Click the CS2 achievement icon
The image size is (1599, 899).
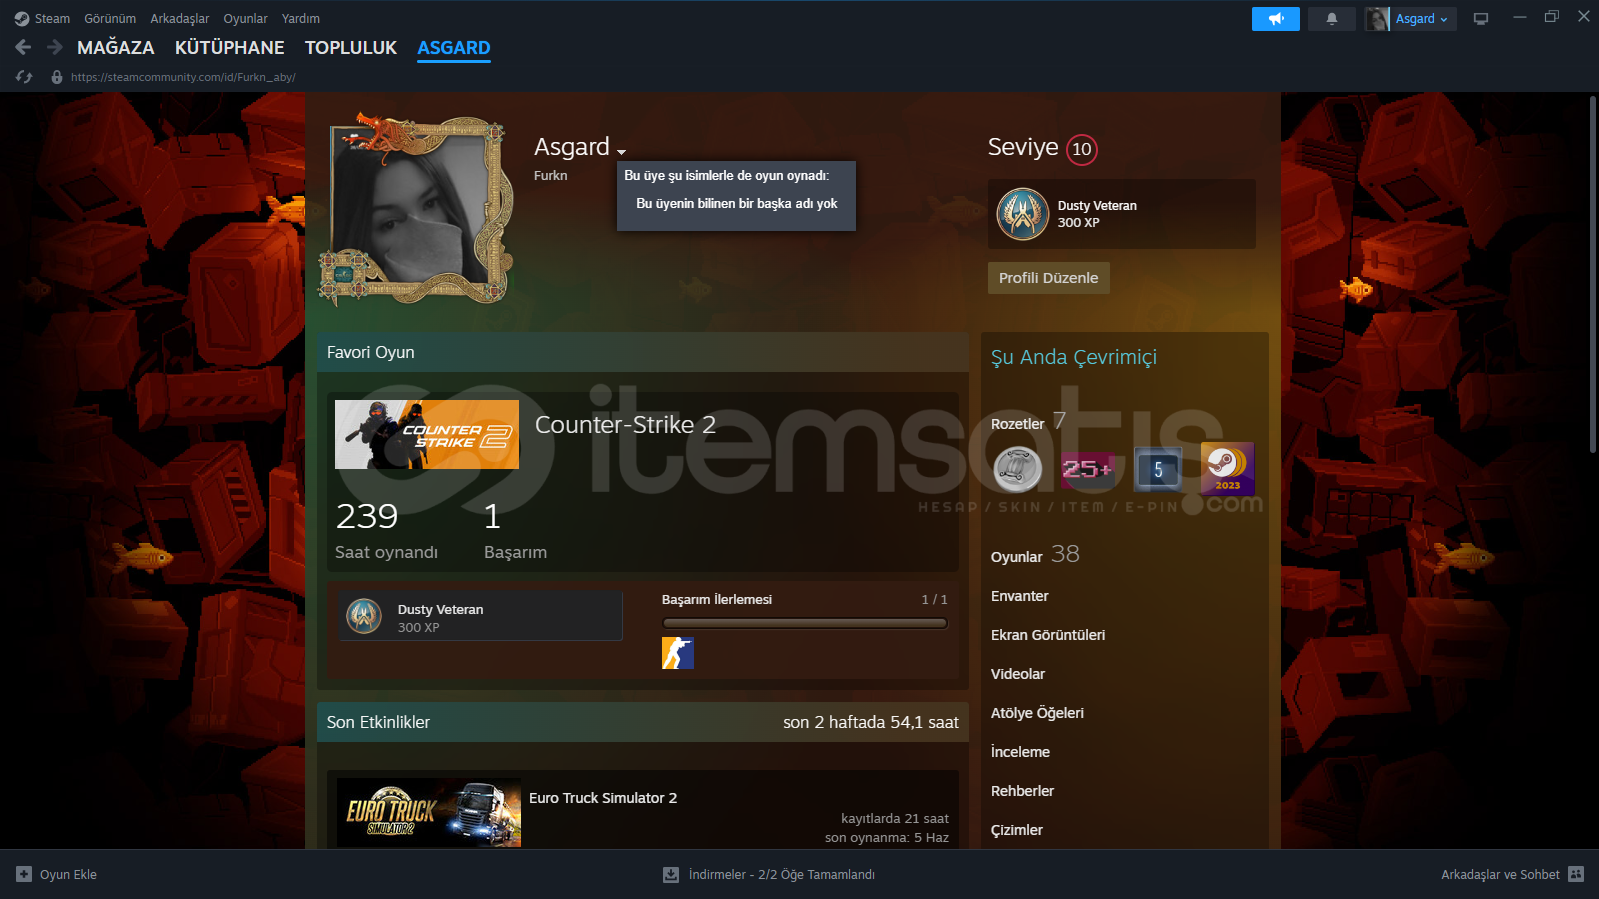[x=678, y=653]
